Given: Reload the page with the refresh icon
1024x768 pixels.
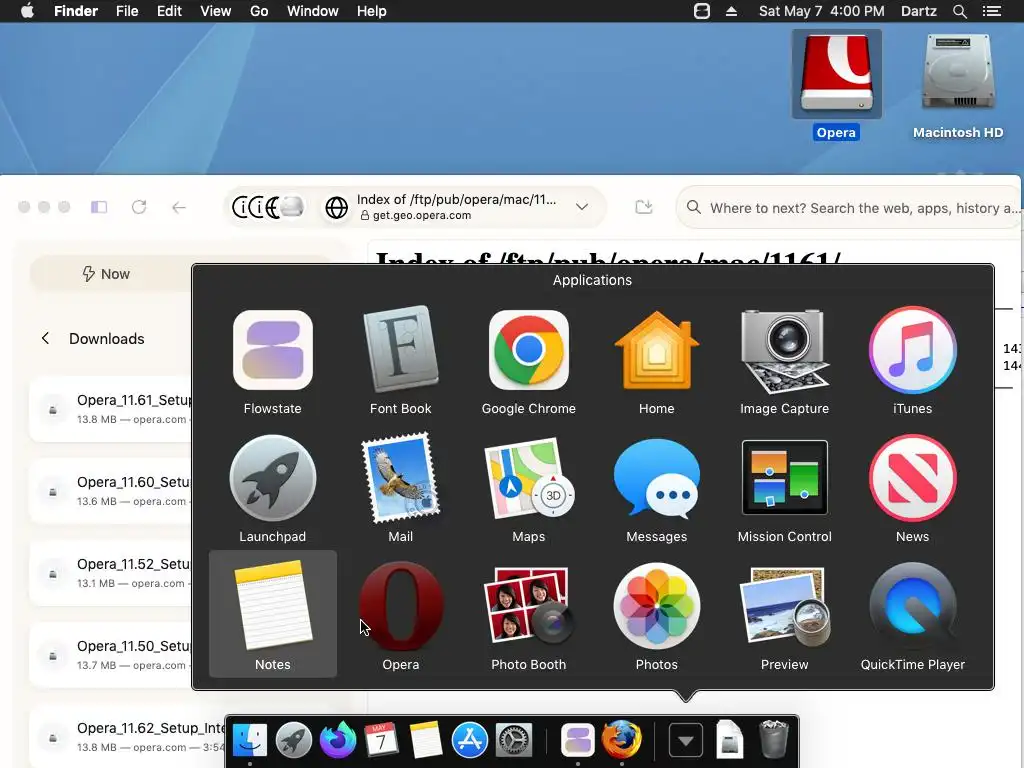Looking at the screenshot, I should pos(139,207).
